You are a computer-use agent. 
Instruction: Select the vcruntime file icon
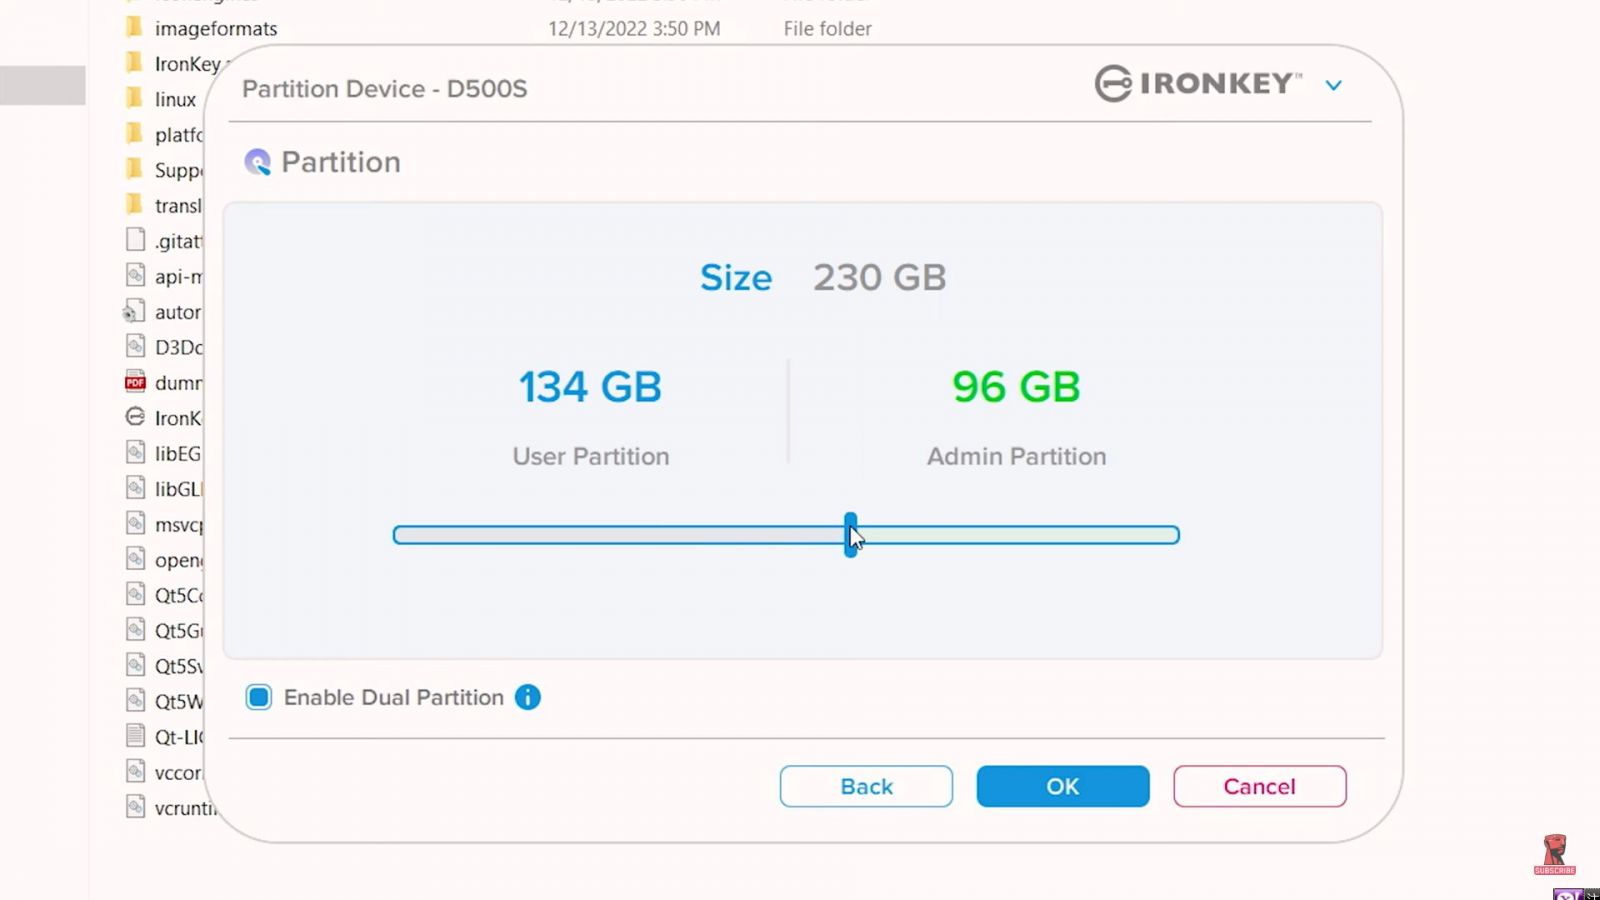pos(135,807)
